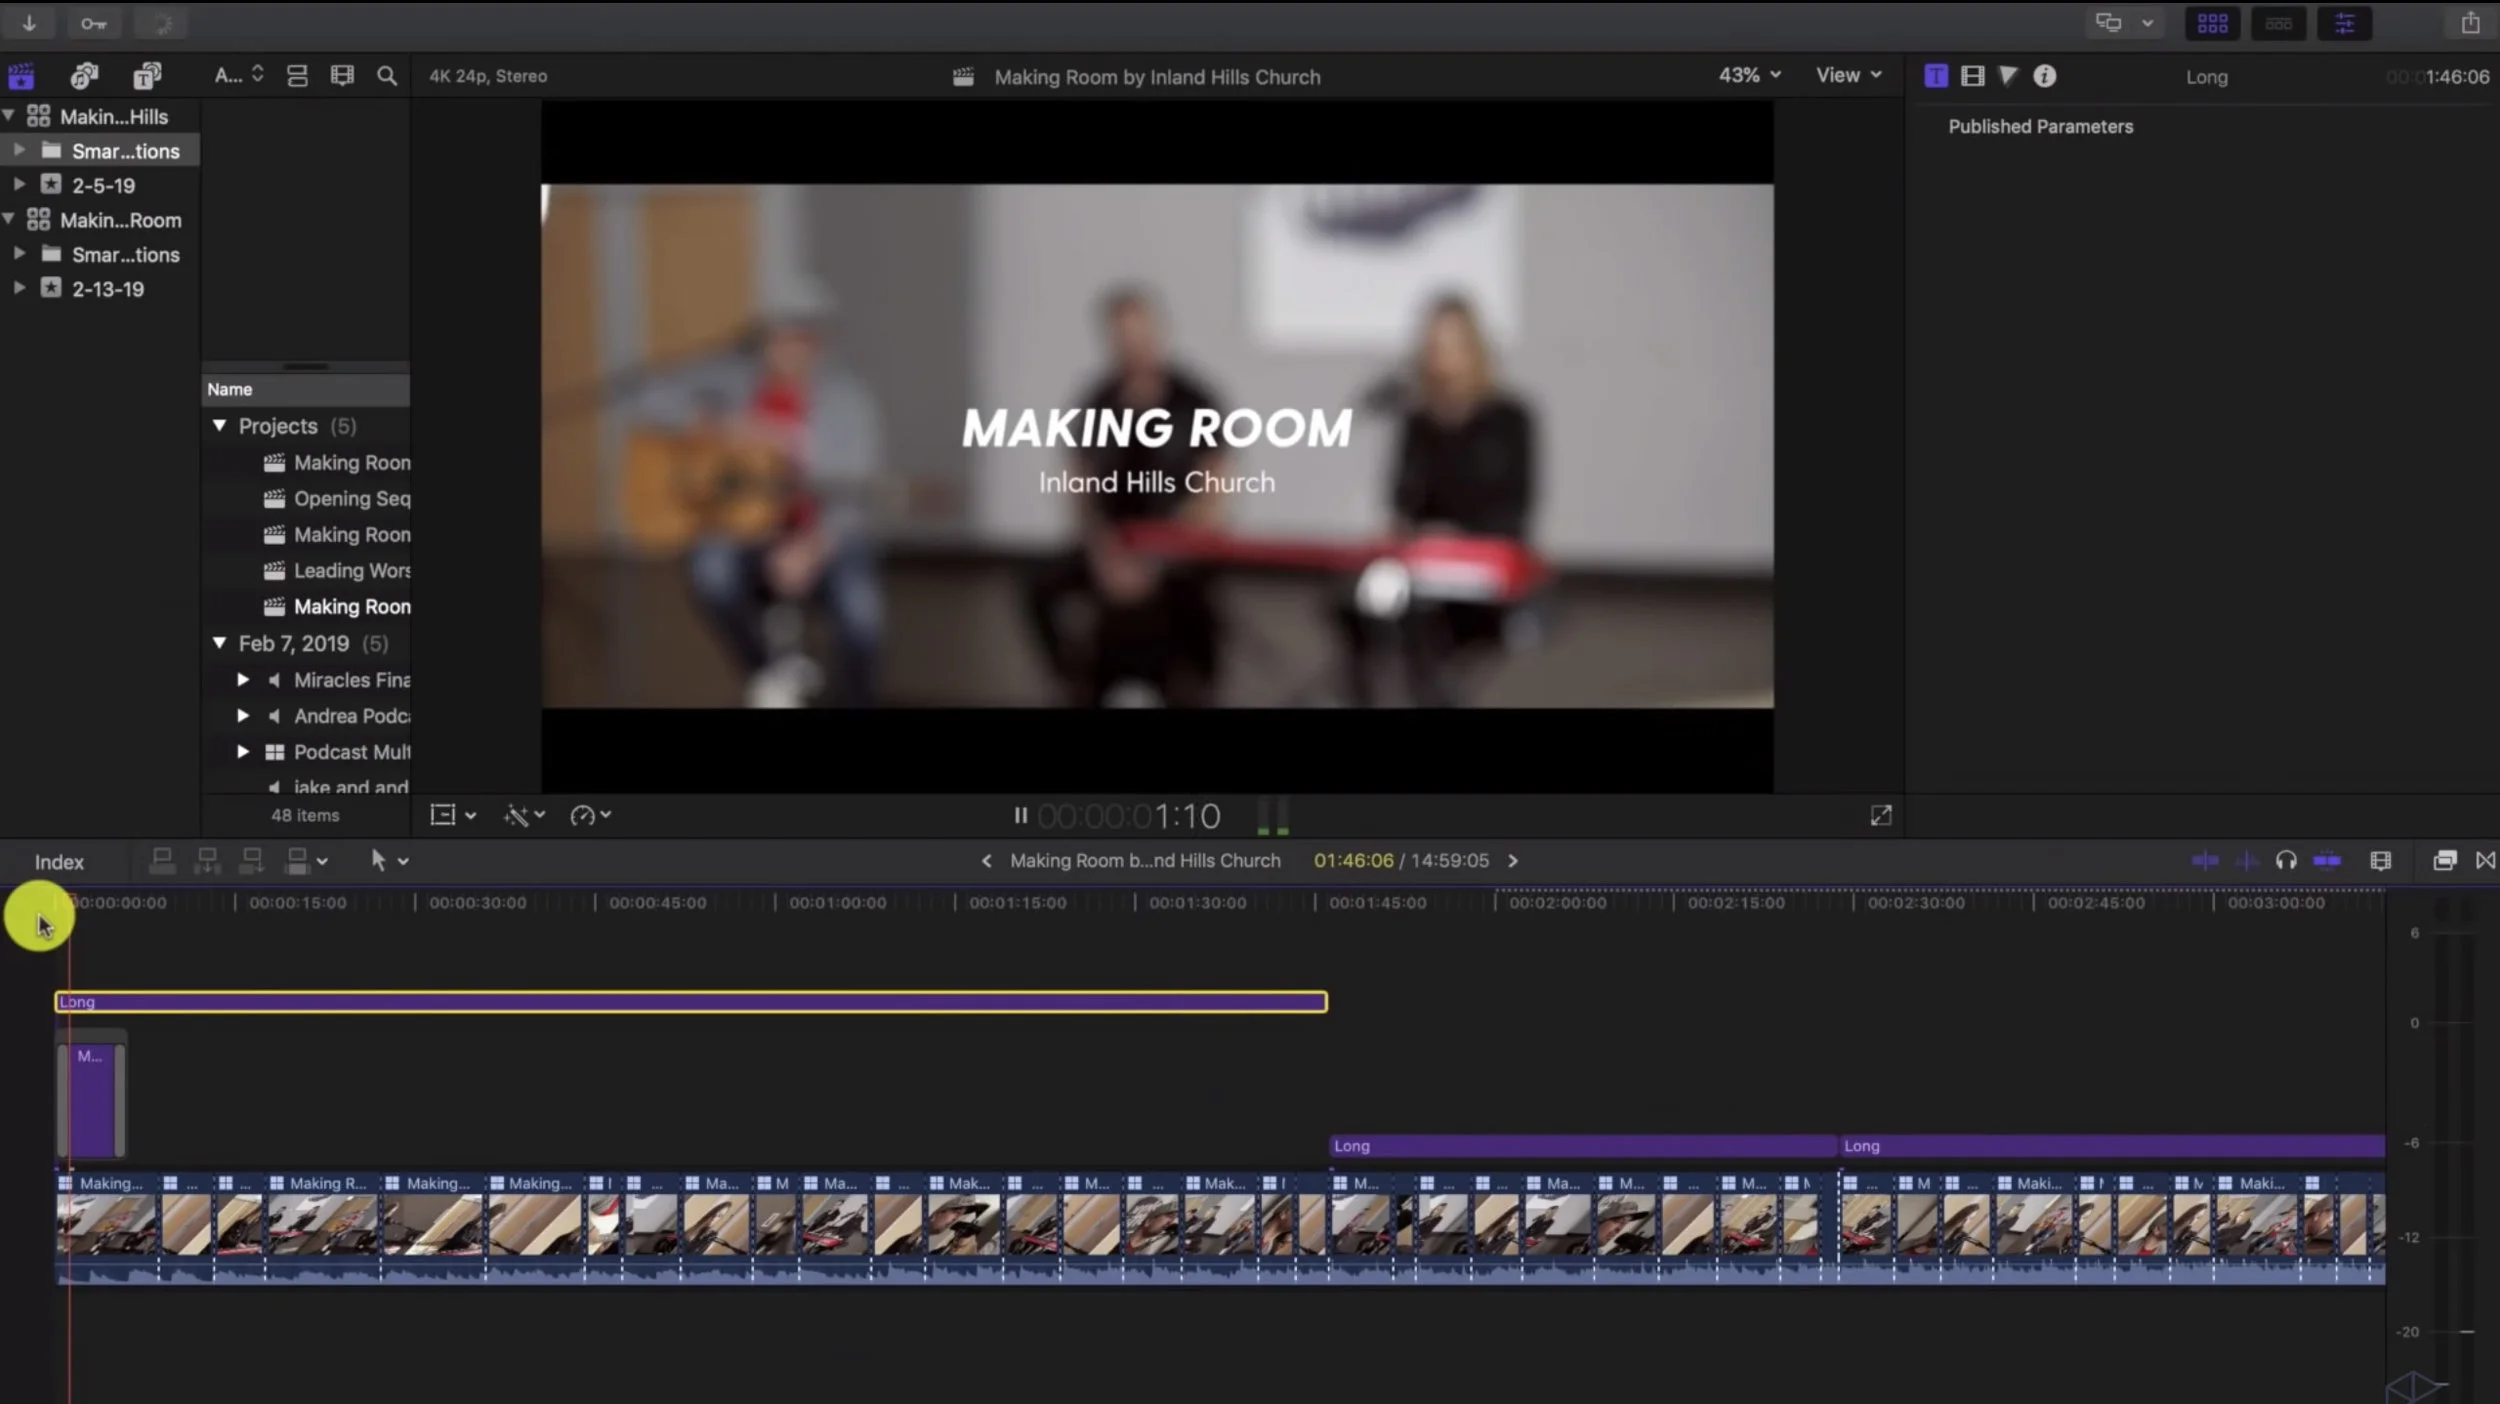Screen dimensions: 2500x1404
Task: Select the Smar...tions folder under Makin...Hills
Action: coord(100,151)
